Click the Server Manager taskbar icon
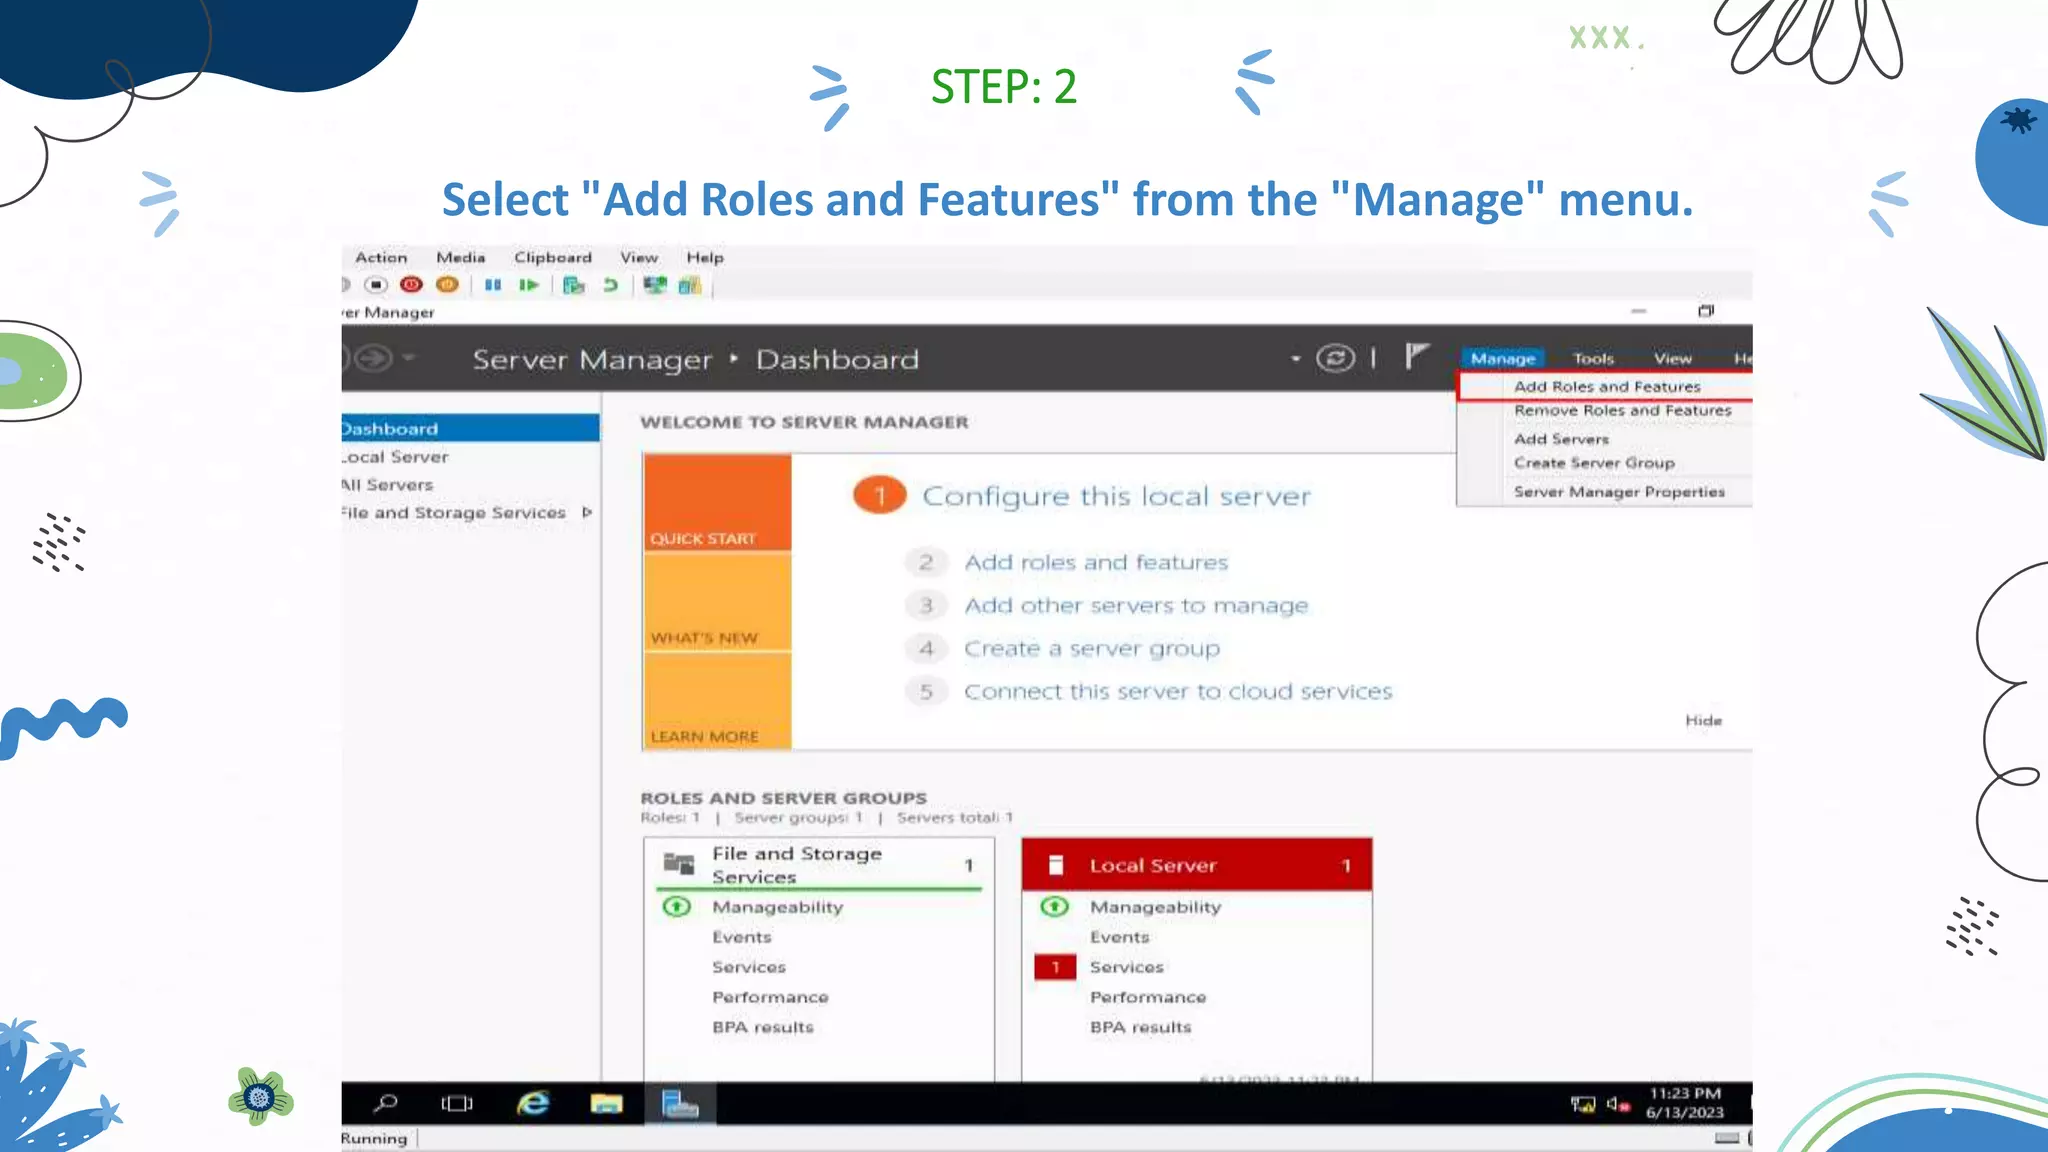The height and width of the screenshot is (1152, 2048). click(x=680, y=1103)
